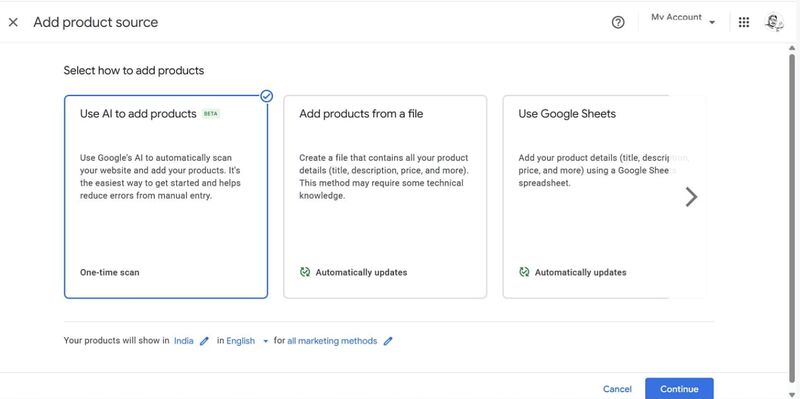Image resolution: width=800 pixels, height=399 pixels.
Task: Click 'Automatically updates' text on Sheets card
Action: pyautogui.click(x=581, y=272)
